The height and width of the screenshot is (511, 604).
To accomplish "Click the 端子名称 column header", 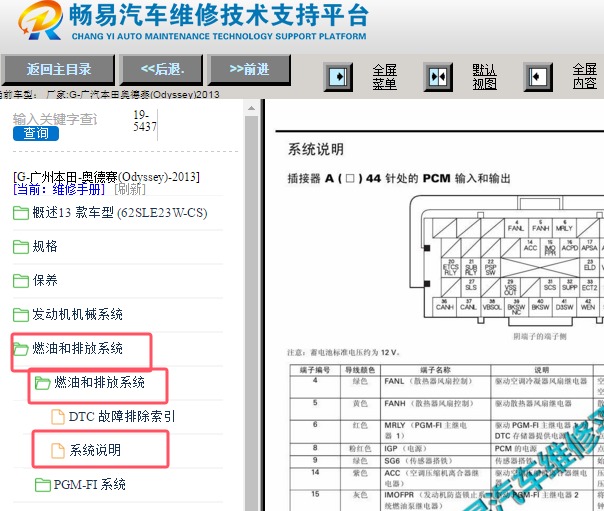I will point(435,370).
